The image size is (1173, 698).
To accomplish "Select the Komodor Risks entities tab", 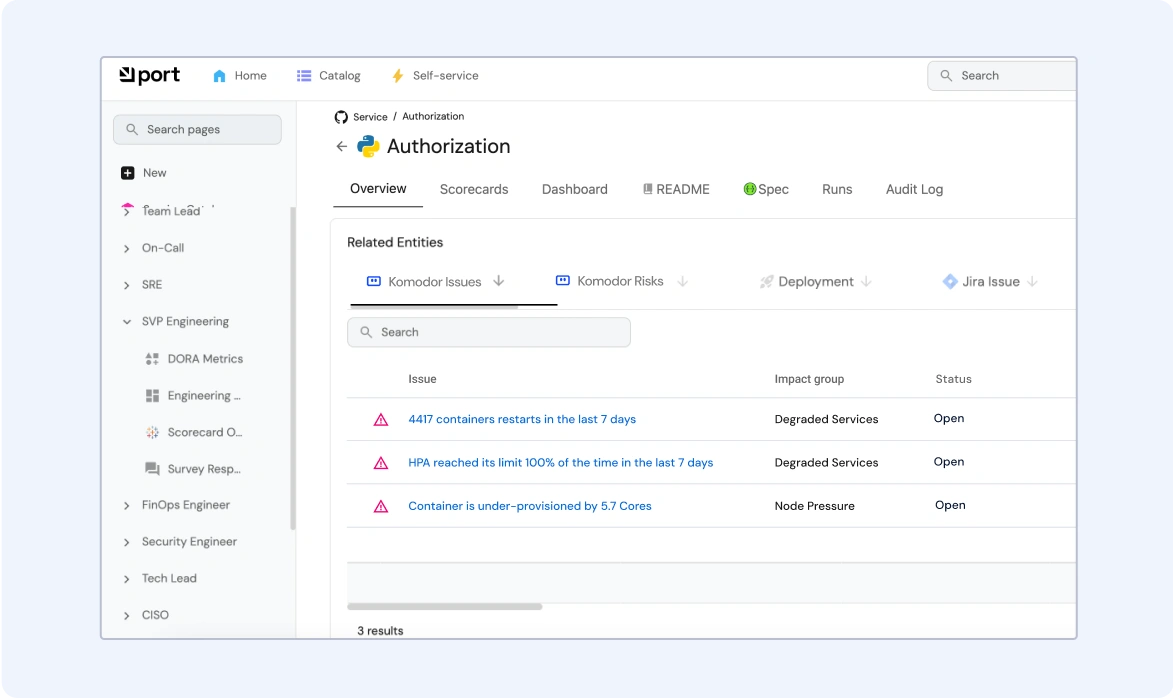I will pos(621,281).
